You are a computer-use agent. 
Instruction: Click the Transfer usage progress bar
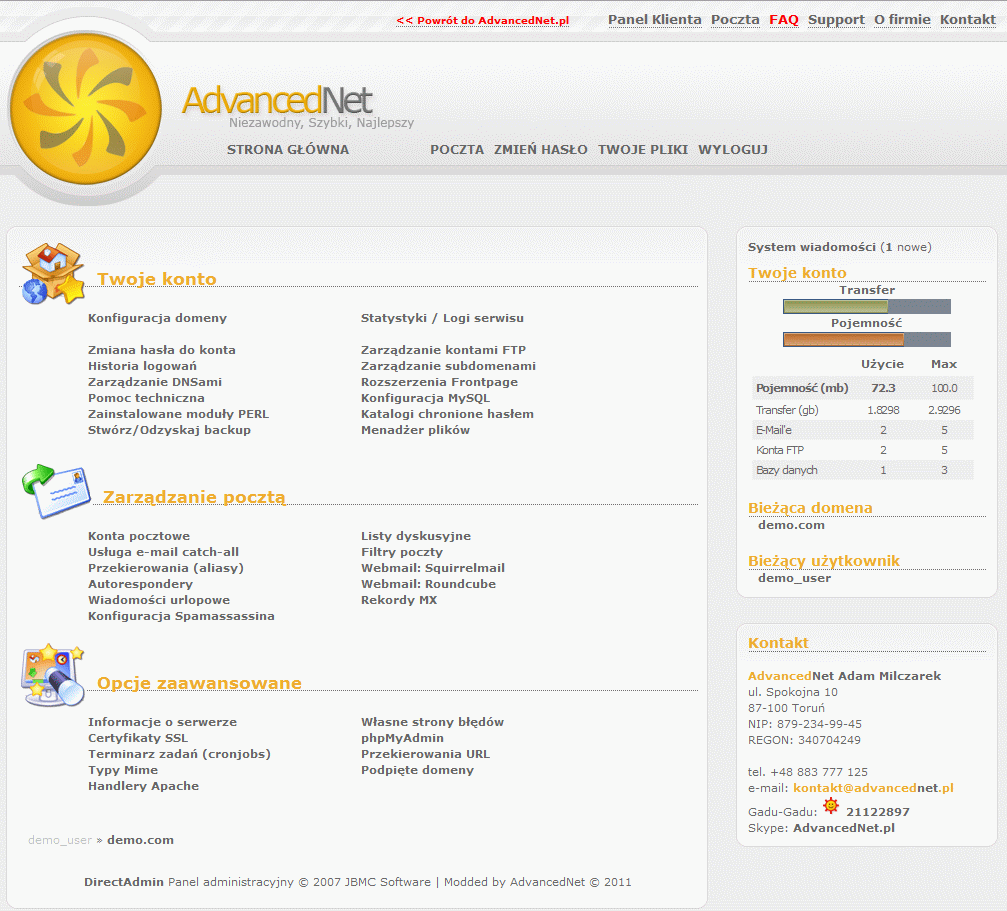point(866,307)
